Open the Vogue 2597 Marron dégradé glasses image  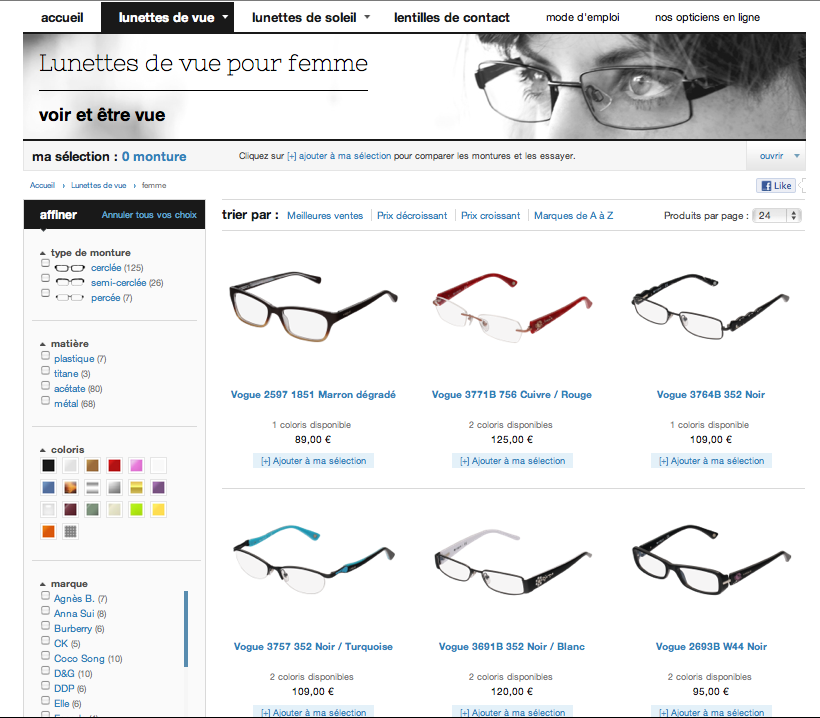pyautogui.click(x=313, y=307)
